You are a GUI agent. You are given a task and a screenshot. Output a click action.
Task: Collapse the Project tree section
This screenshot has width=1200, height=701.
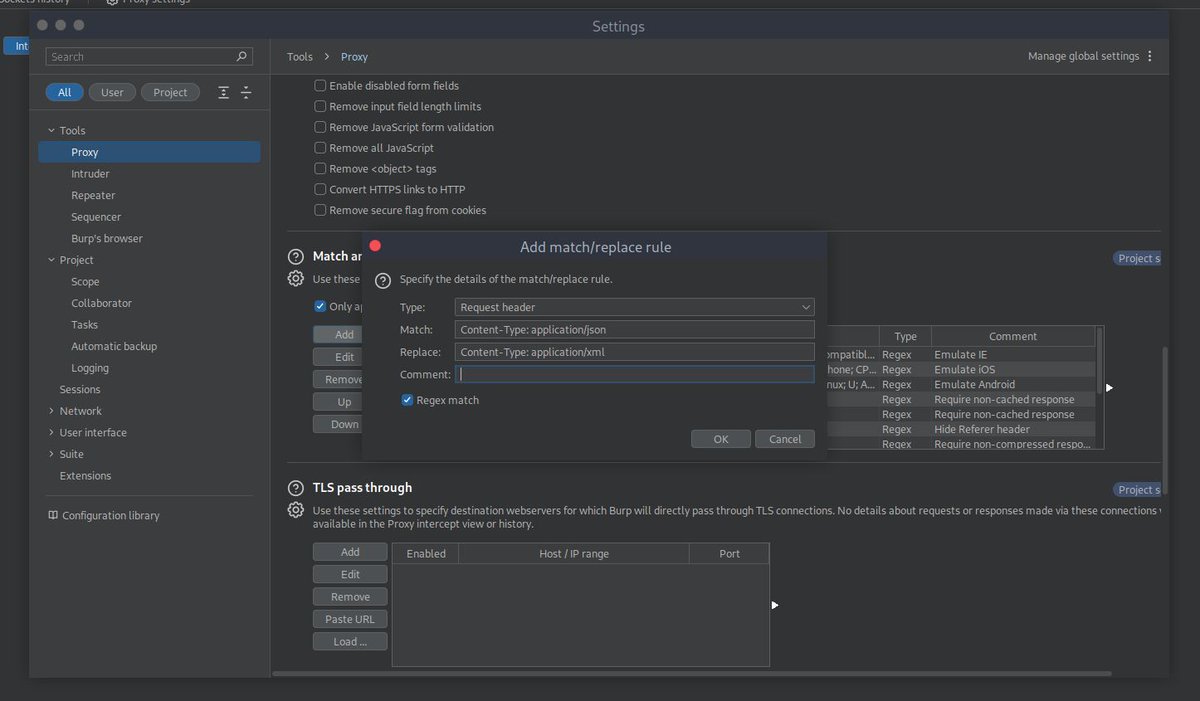tap(51, 260)
